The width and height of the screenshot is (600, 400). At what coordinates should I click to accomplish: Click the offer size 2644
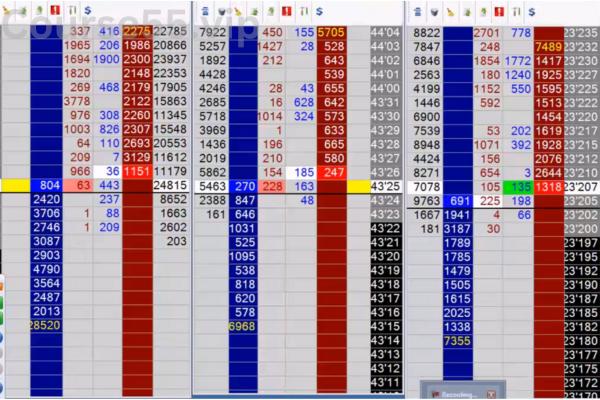(x=549, y=173)
